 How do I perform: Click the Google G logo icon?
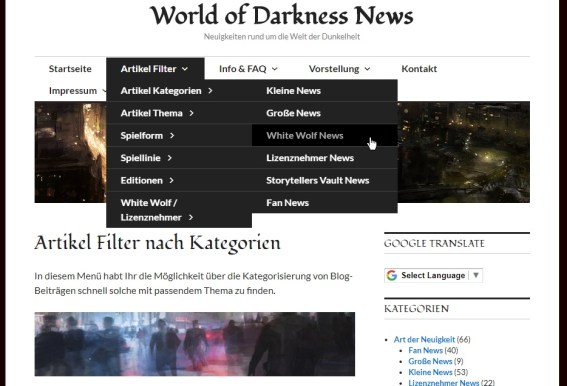pos(392,275)
